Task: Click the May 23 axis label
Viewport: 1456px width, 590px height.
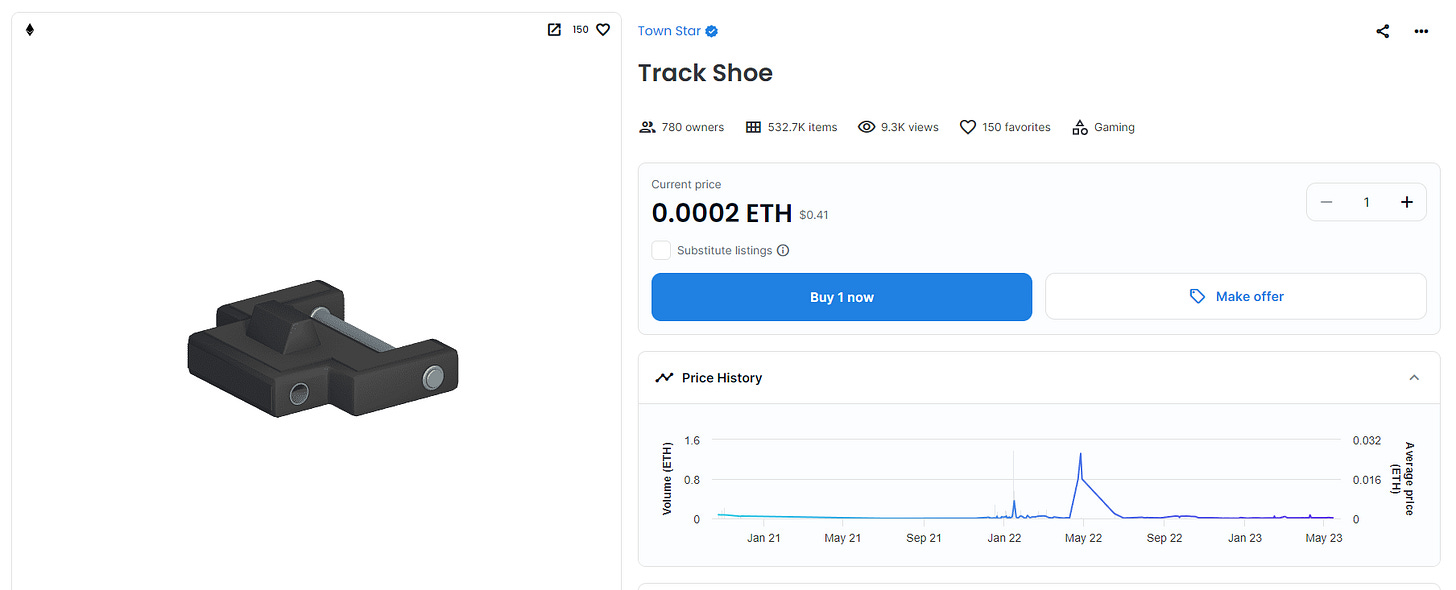Action: [x=1324, y=538]
